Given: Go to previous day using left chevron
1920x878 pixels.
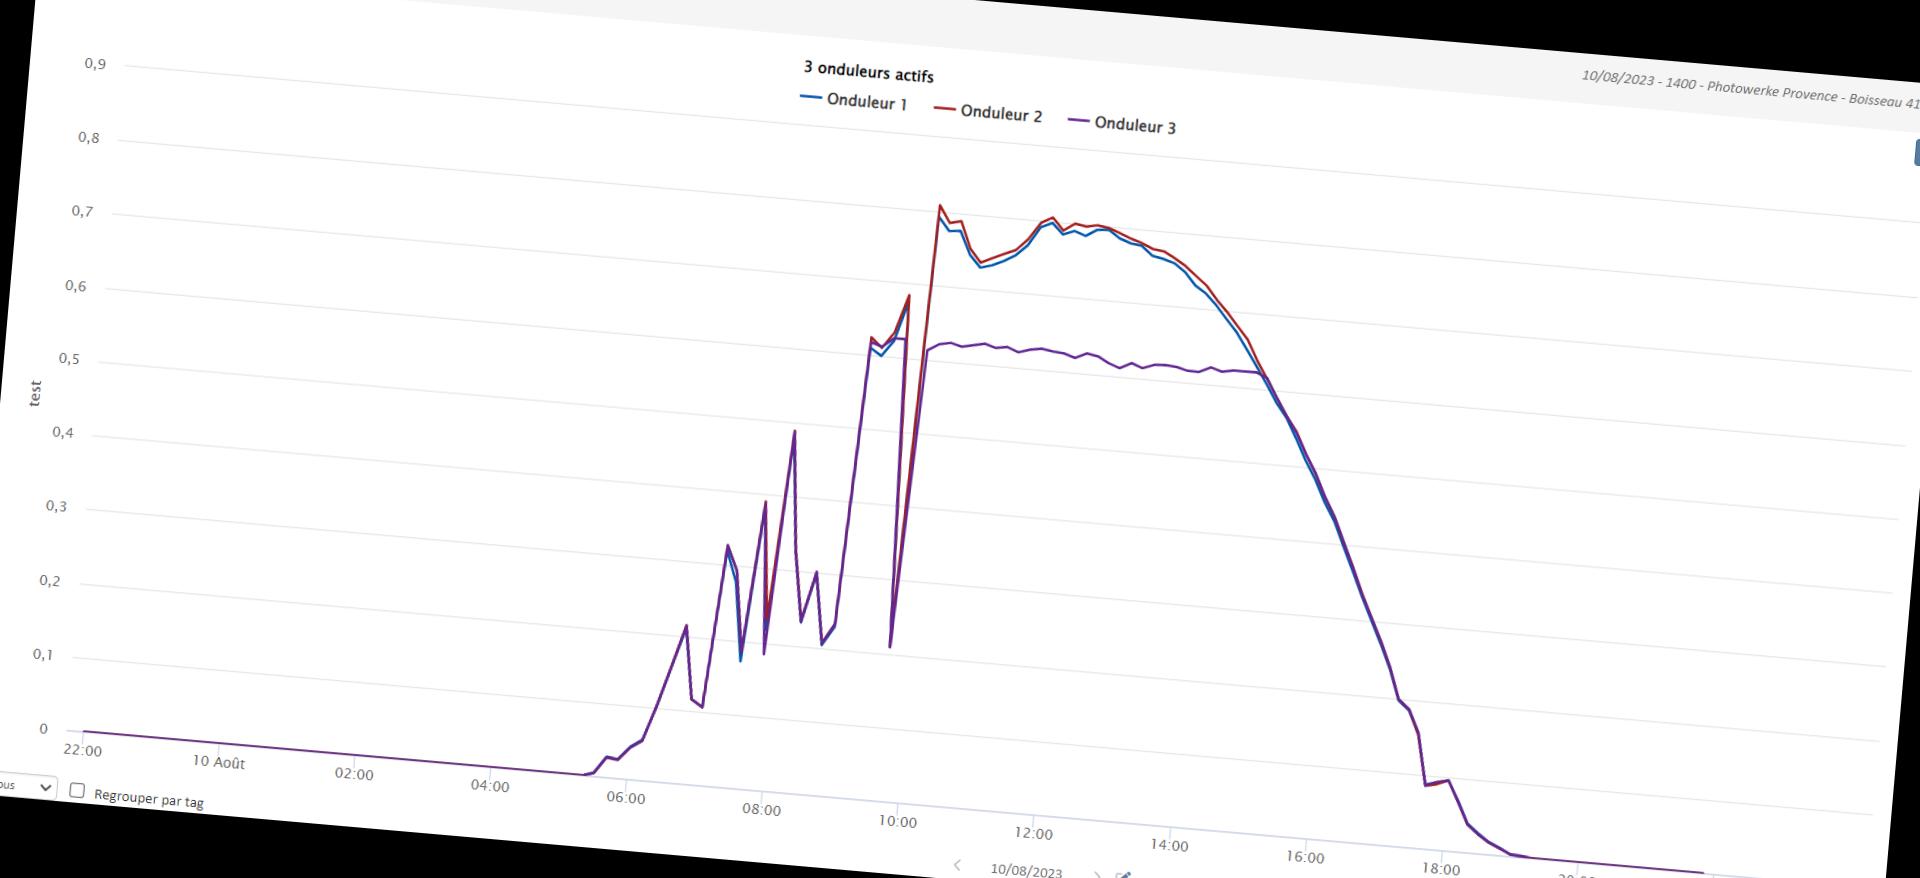Looking at the screenshot, I should pos(957,865).
